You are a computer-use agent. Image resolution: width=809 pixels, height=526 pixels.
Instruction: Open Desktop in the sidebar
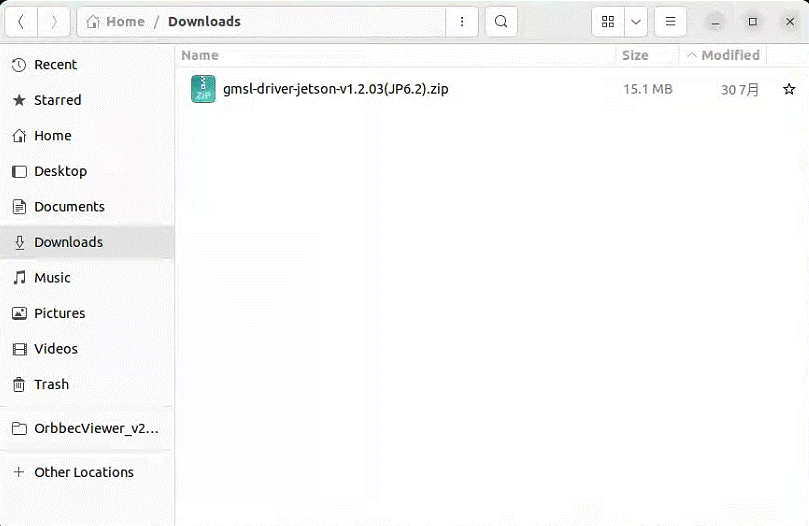pyautogui.click(x=87, y=171)
